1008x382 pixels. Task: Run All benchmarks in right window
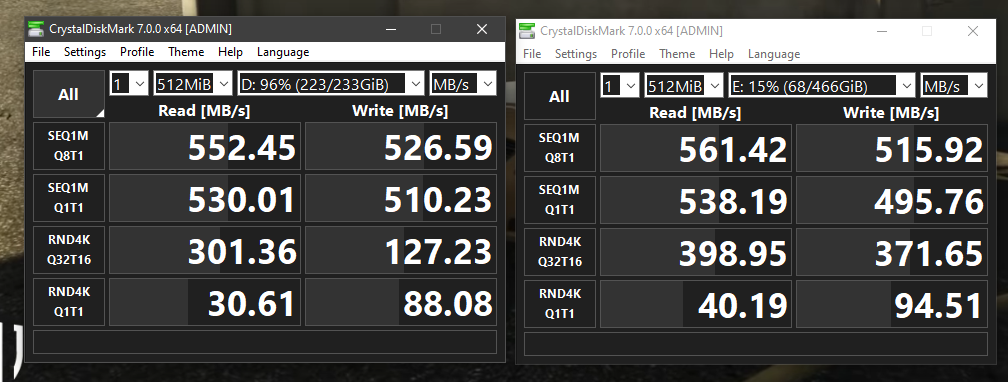tap(560, 96)
